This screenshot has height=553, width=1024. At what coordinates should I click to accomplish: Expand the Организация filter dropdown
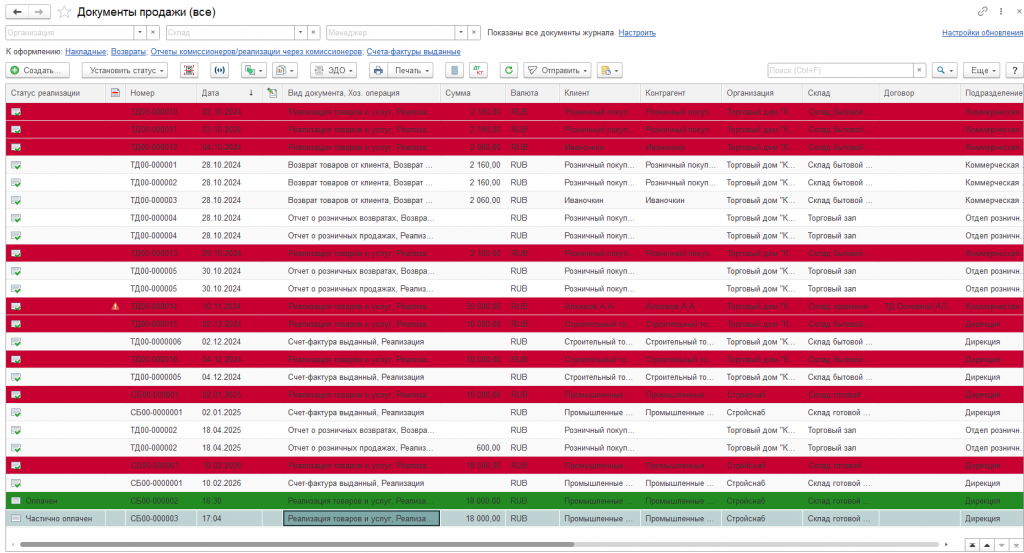(138, 32)
